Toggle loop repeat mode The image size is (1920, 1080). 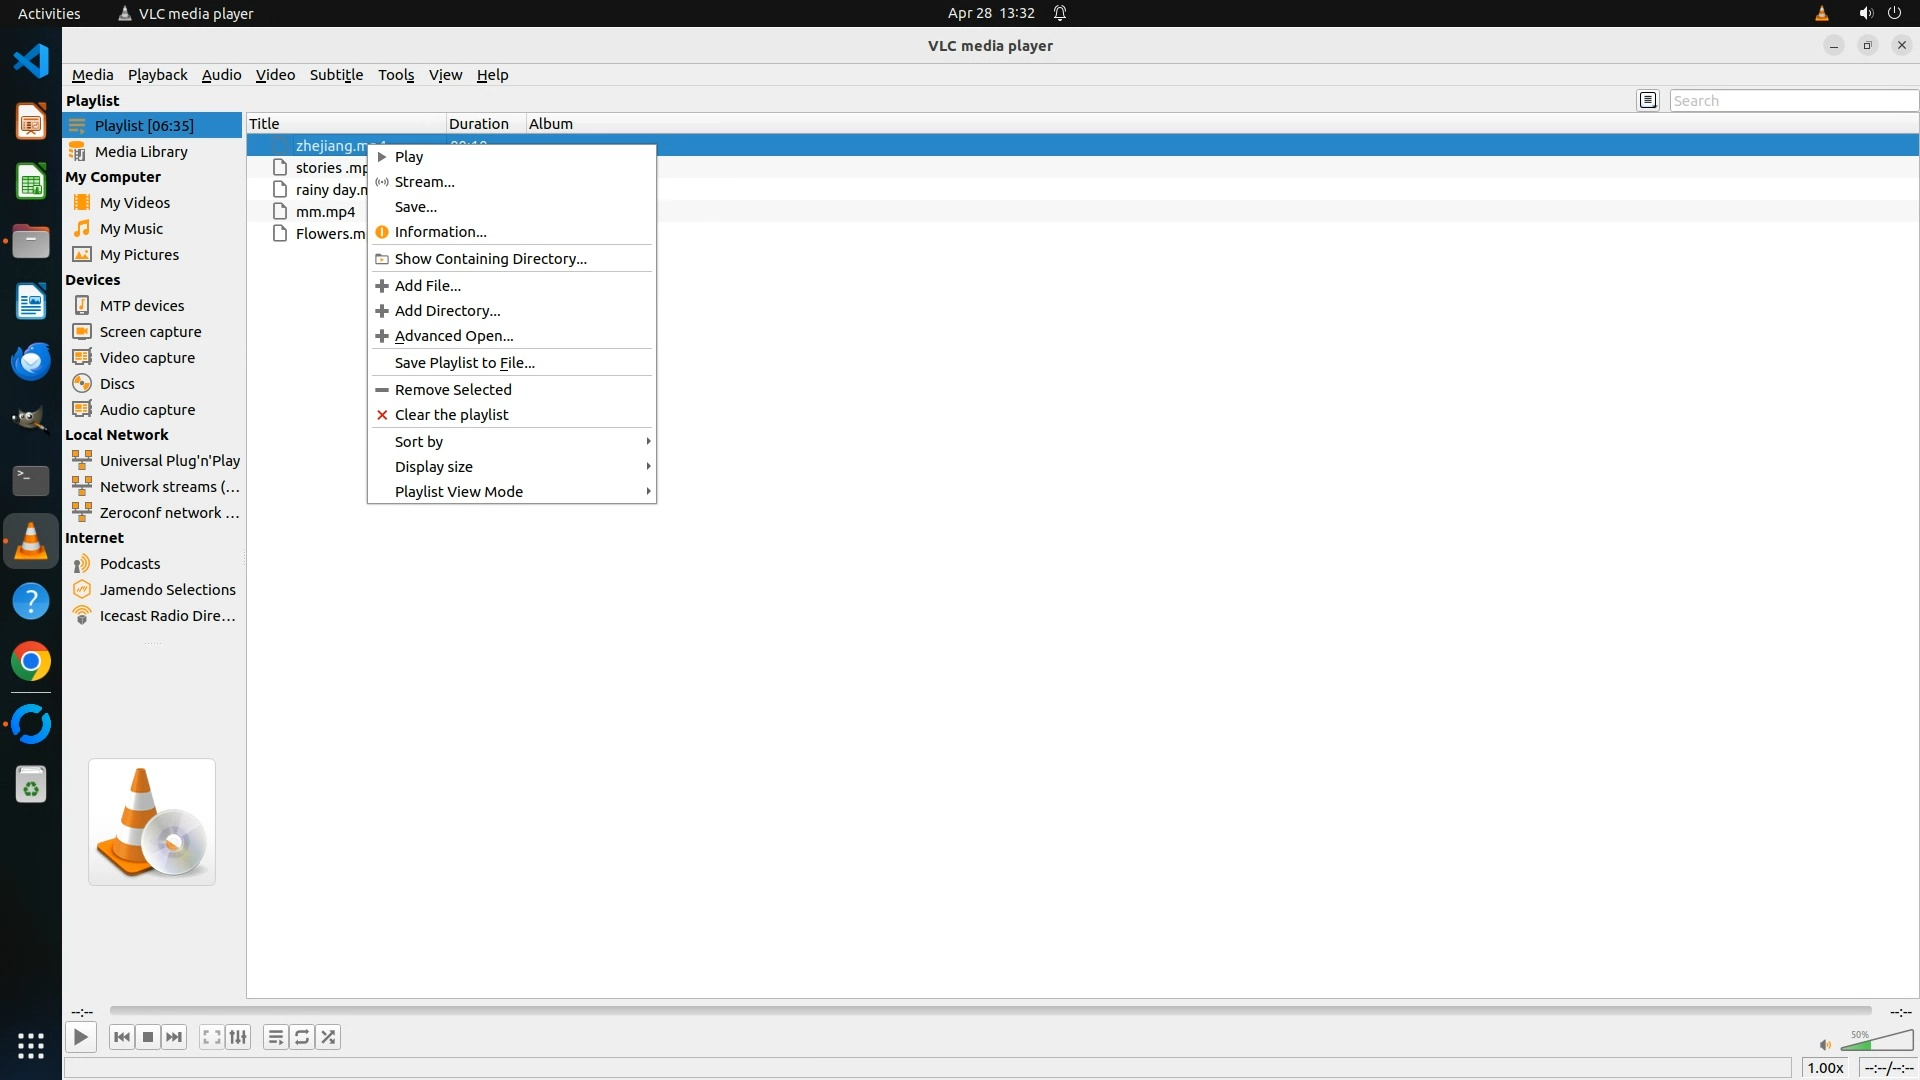pos(302,1037)
